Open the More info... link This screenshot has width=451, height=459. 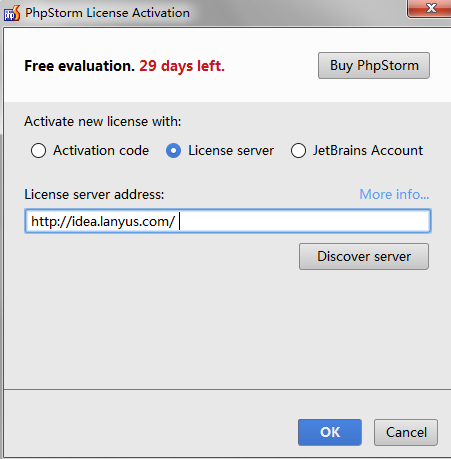(x=394, y=194)
